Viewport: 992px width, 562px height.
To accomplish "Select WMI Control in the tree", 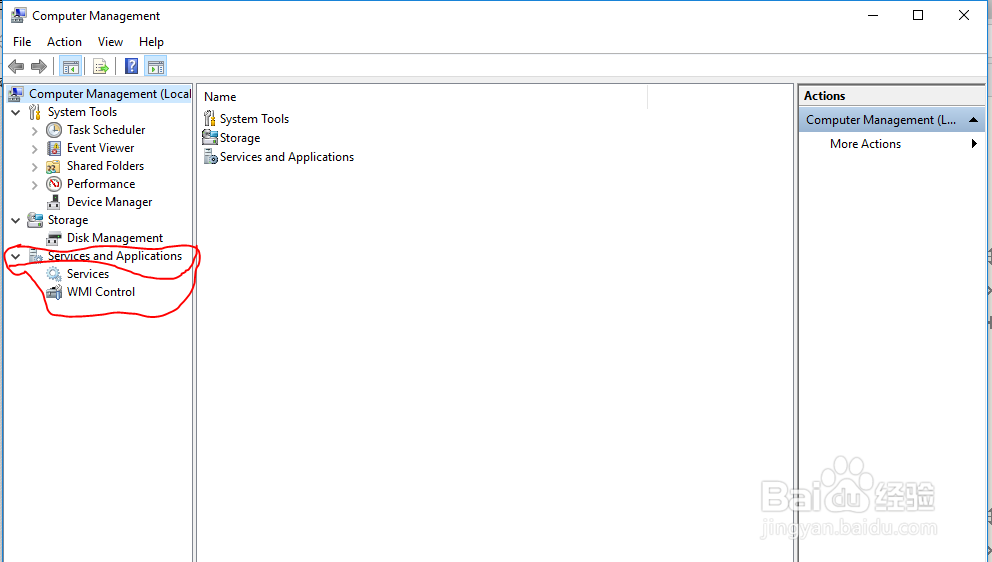I will pyautogui.click(x=101, y=292).
